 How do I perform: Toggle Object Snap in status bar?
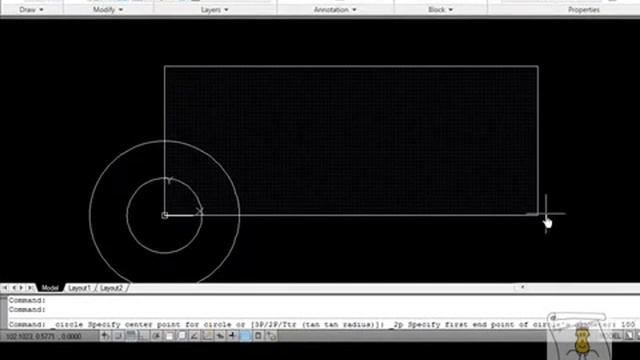pos(169,336)
